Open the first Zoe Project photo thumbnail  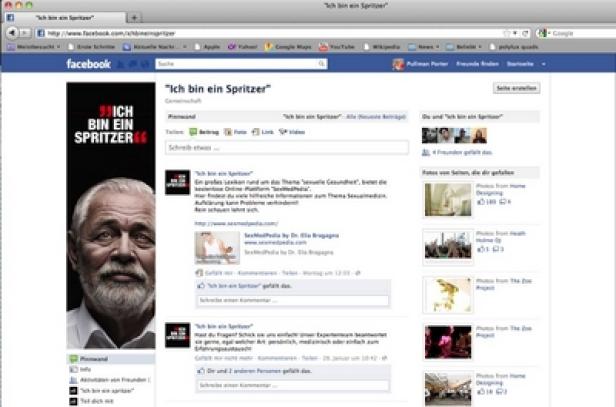click(448, 295)
